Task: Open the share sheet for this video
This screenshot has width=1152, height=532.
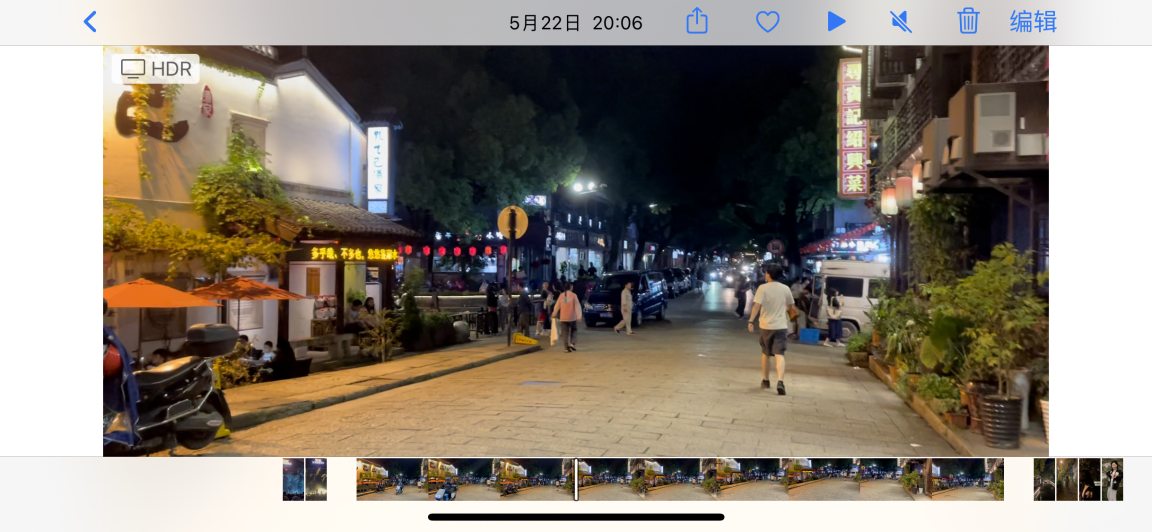Action: coord(697,22)
